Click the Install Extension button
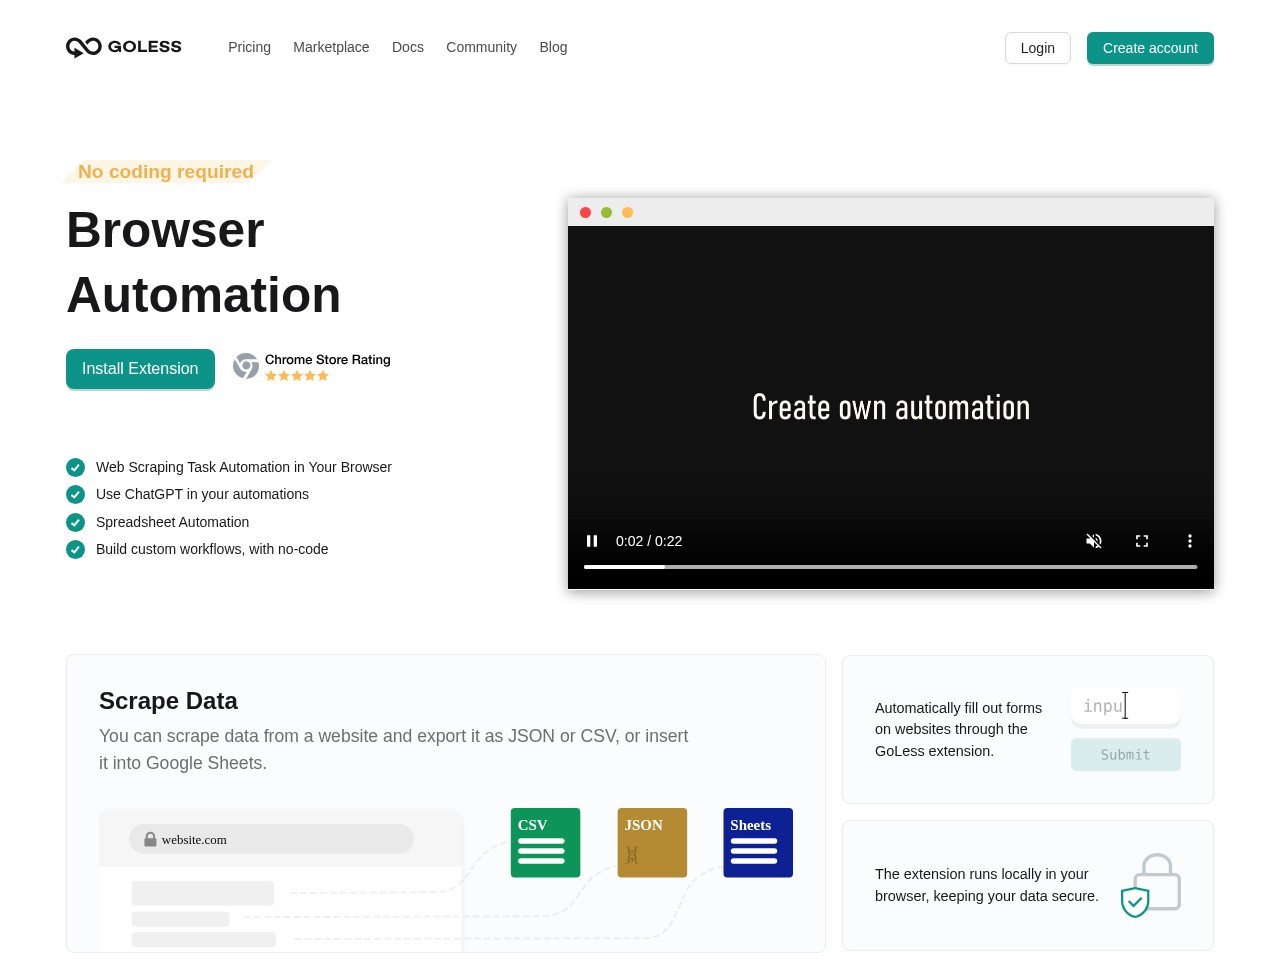This screenshot has height=960, width=1280. point(140,369)
